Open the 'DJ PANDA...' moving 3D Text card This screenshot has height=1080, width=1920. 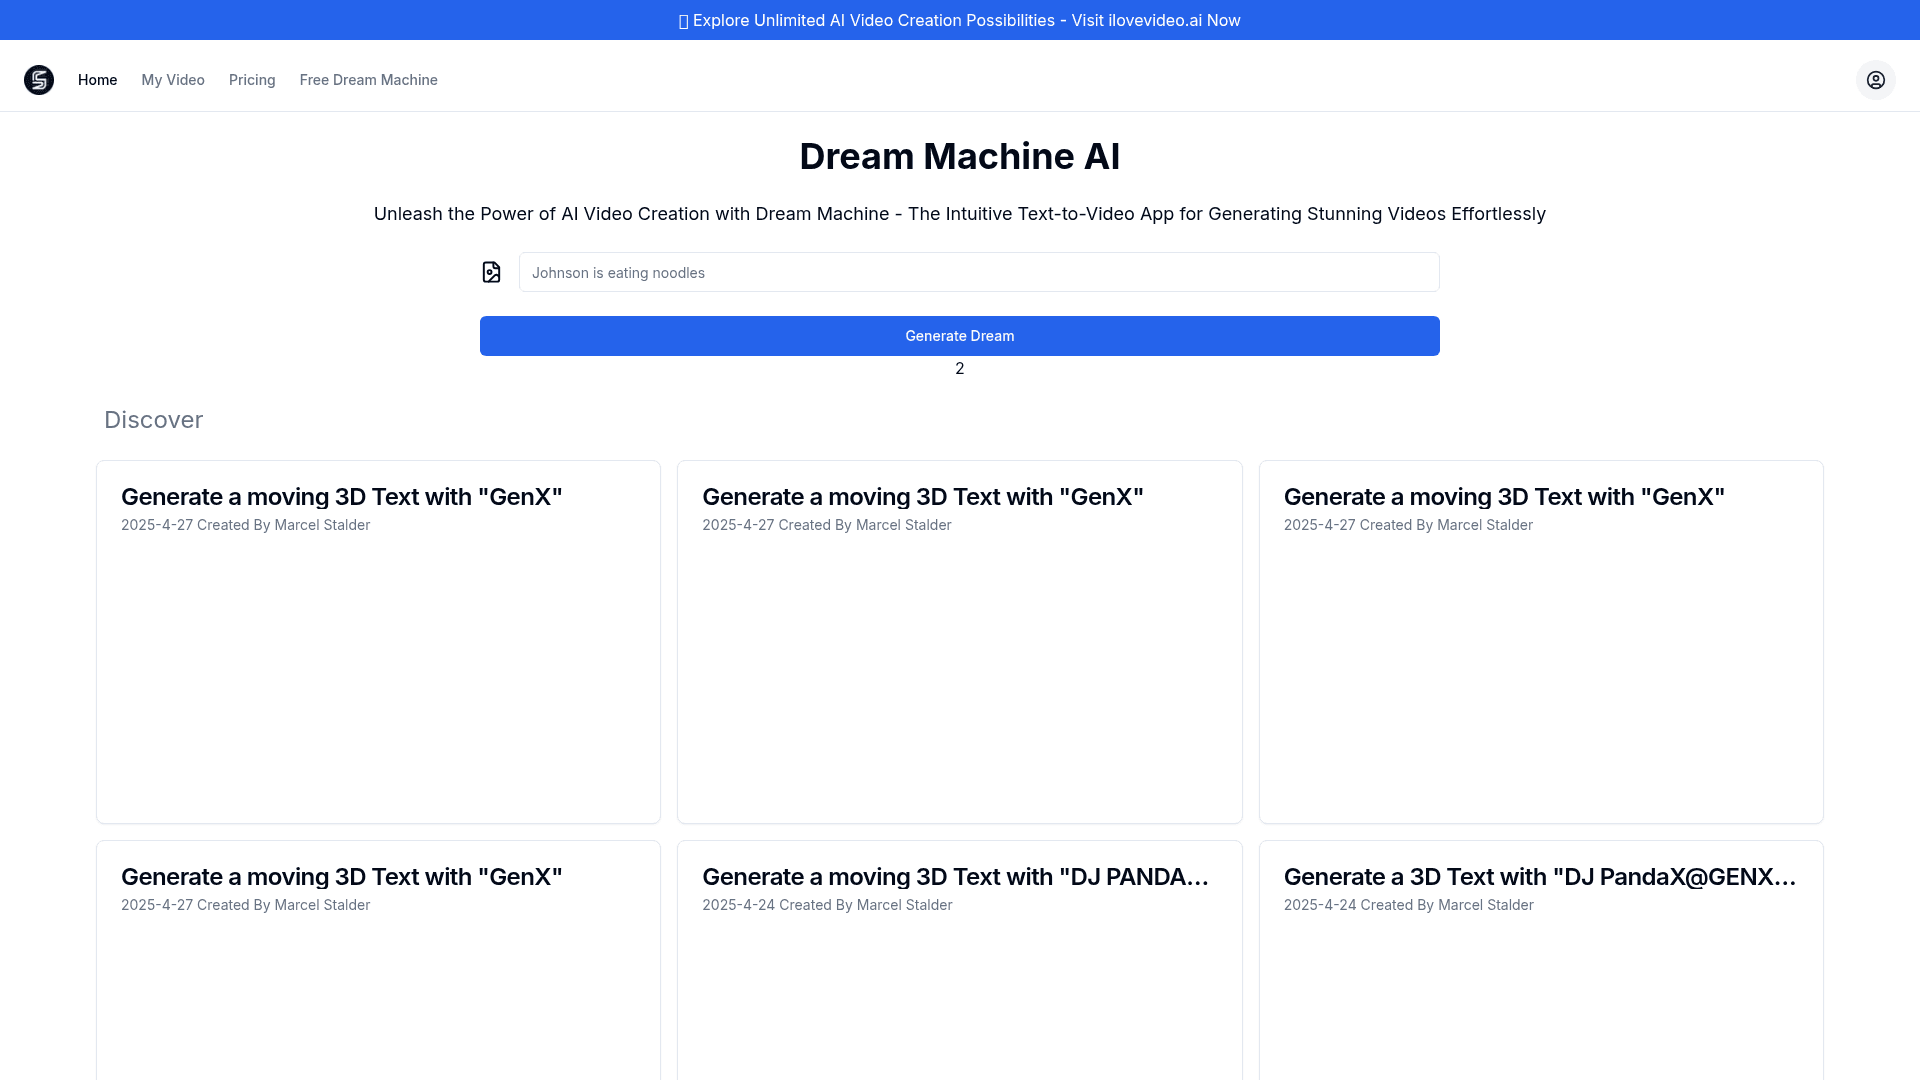(960, 960)
